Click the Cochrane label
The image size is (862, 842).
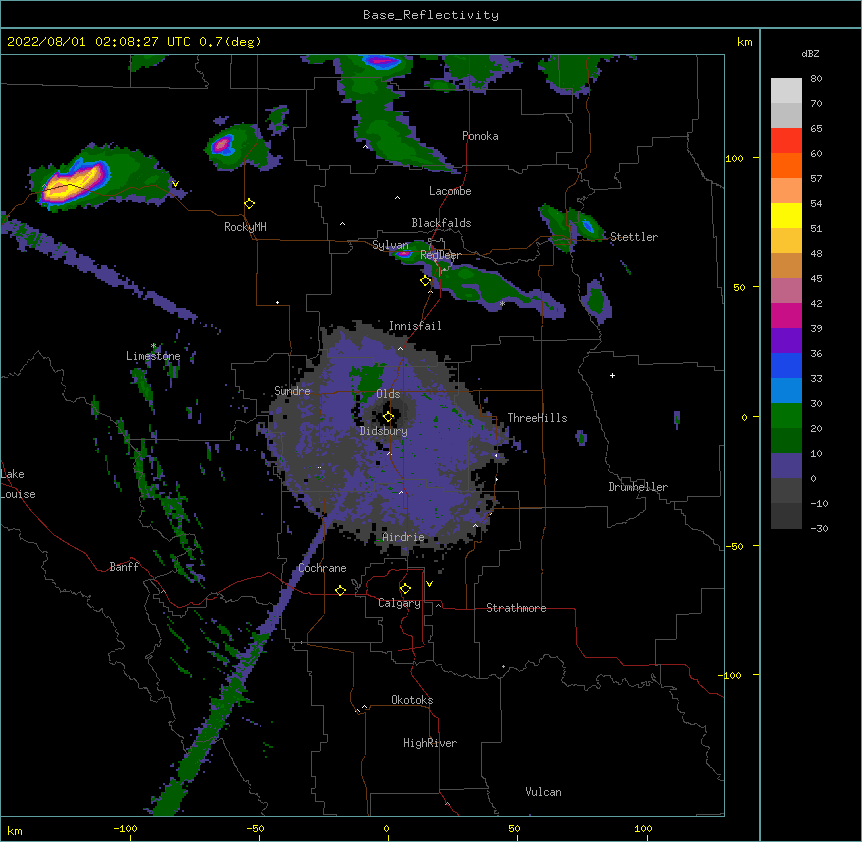tap(322, 568)
